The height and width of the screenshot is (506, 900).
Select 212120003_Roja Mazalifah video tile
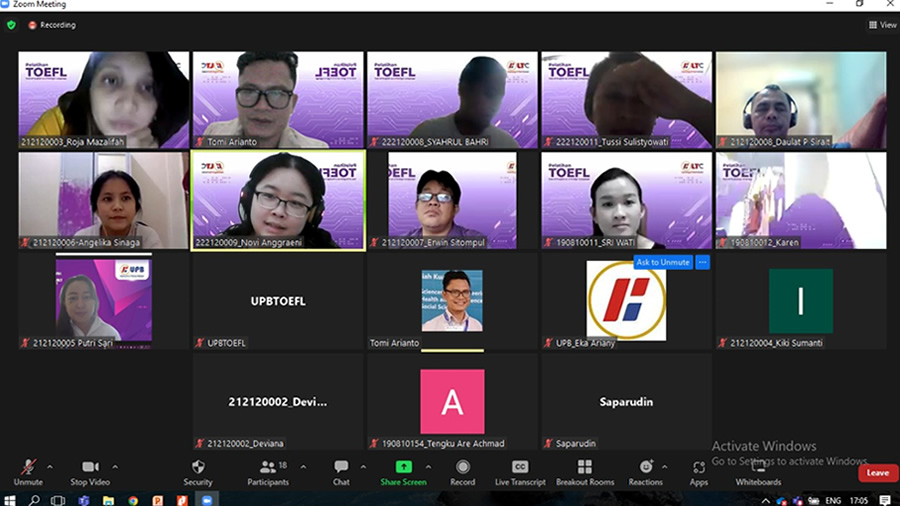coord(103,100)
